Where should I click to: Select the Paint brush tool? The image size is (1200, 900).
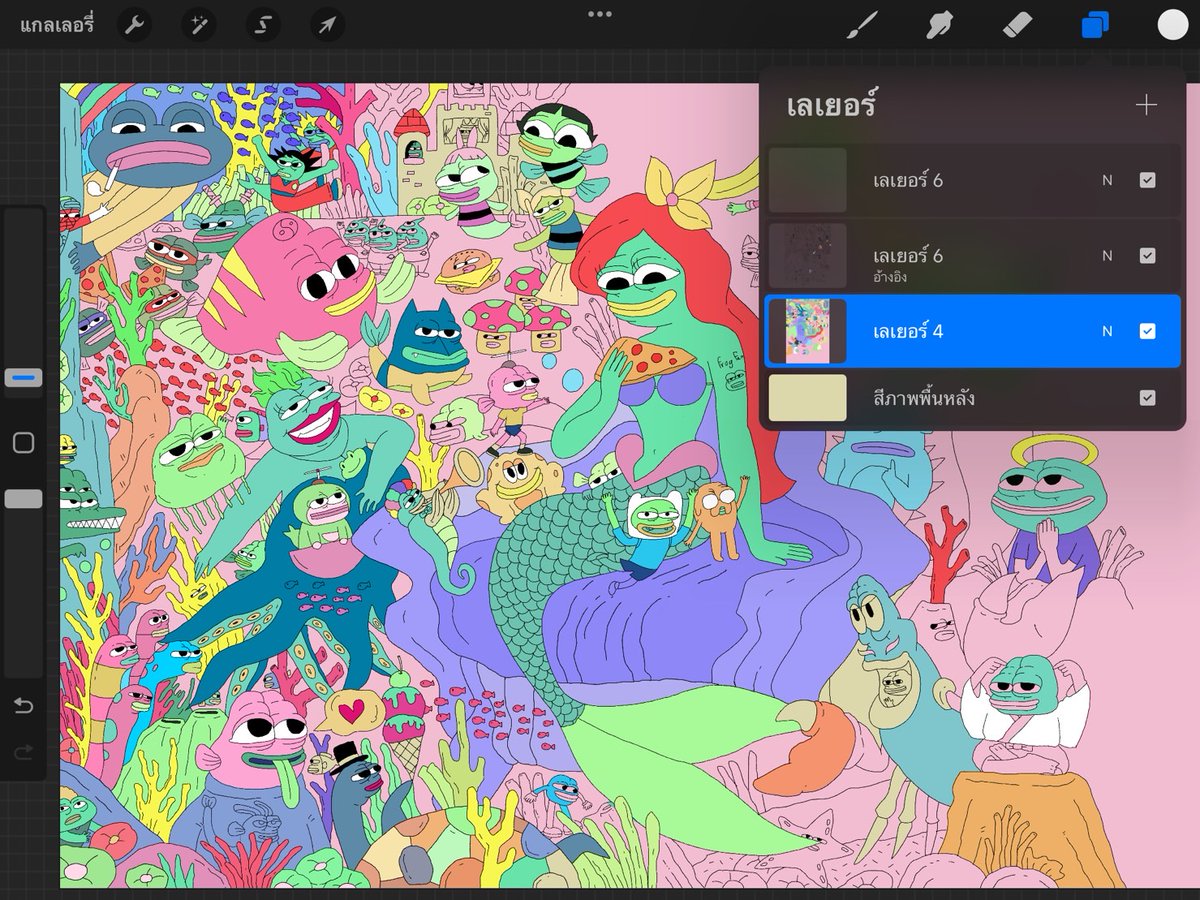tap(861, 24)
